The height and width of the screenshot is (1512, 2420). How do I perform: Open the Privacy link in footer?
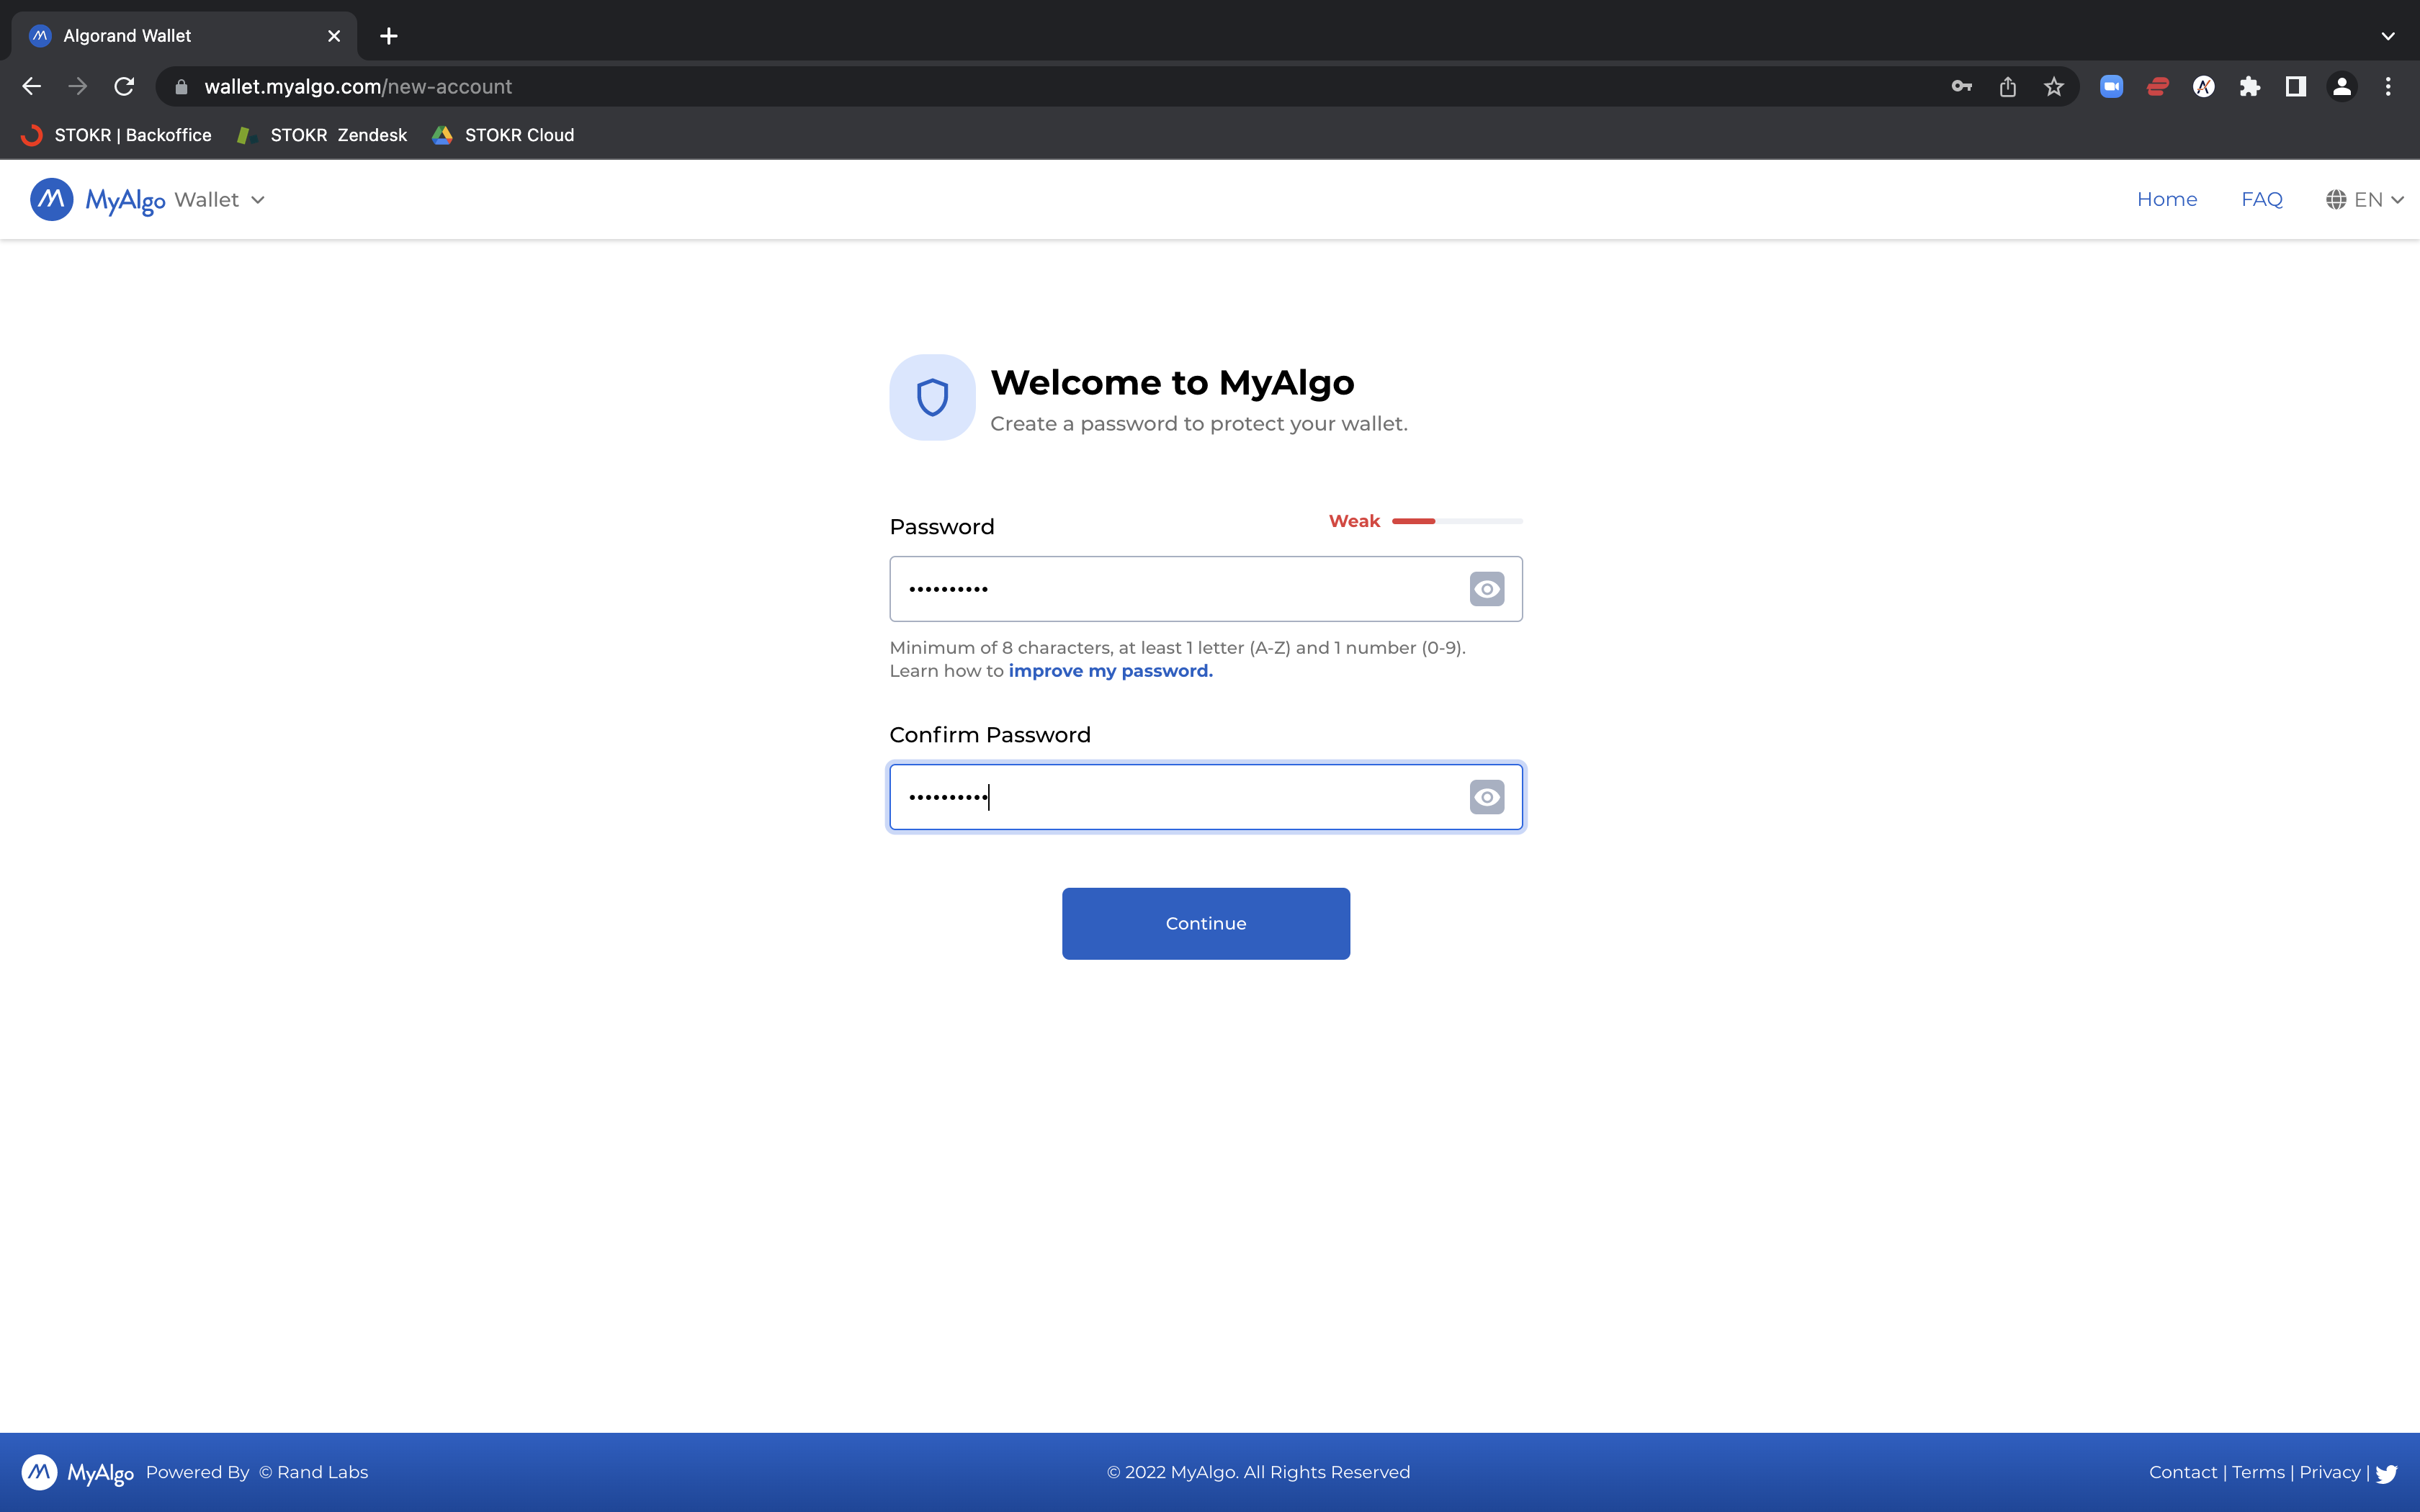(2329, 1472)
